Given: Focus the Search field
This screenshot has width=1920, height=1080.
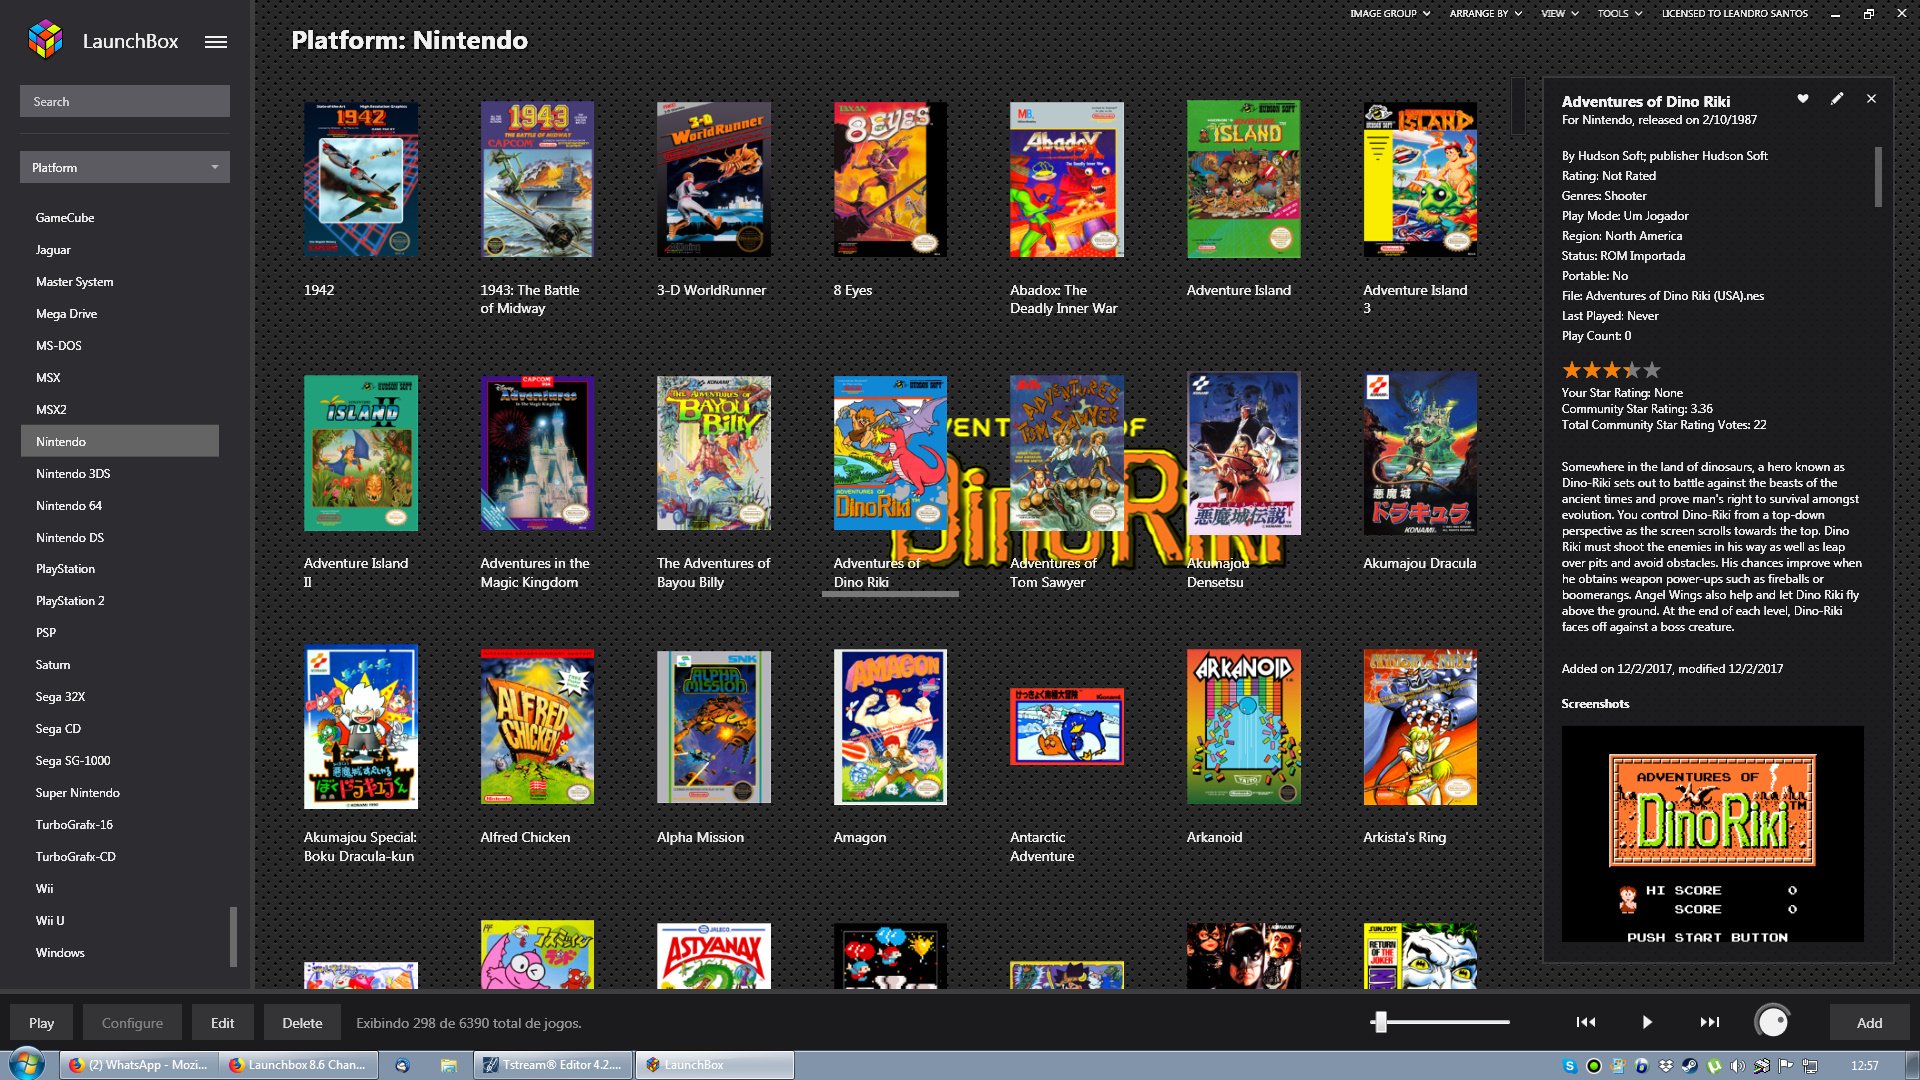Looking at the screenshot, I should (125, 101).
